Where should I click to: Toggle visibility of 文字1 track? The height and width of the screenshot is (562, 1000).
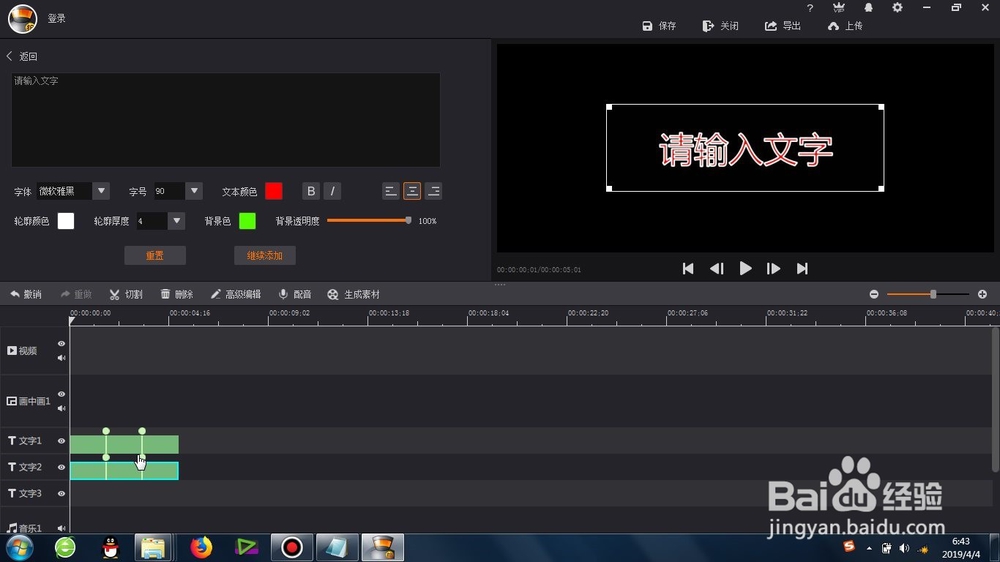pos(61,441)
